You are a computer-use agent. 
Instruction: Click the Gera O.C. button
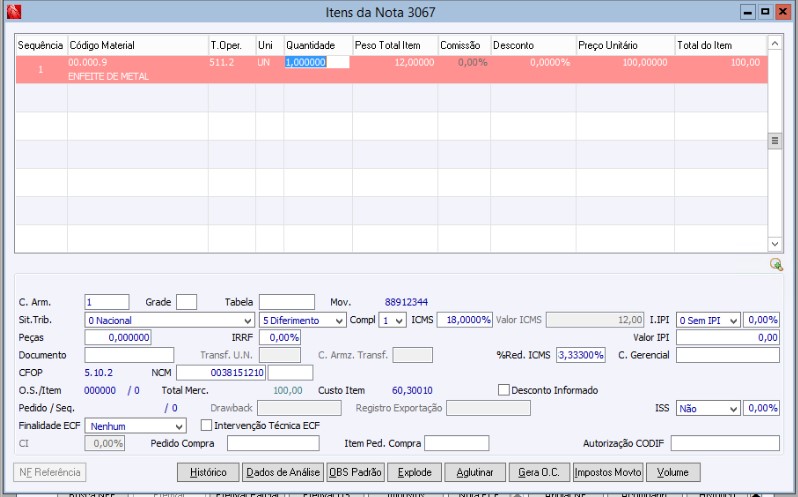(539, 473)
